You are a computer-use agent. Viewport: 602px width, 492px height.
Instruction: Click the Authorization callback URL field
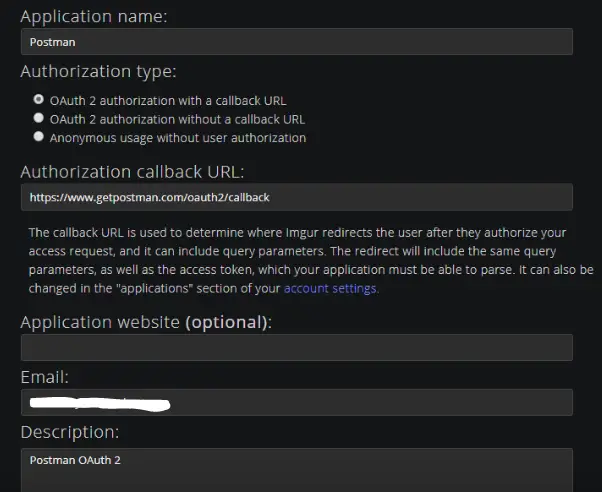coord(297,197)
